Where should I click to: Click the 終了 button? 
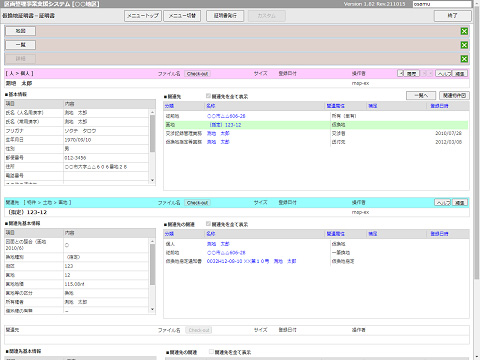453,16
